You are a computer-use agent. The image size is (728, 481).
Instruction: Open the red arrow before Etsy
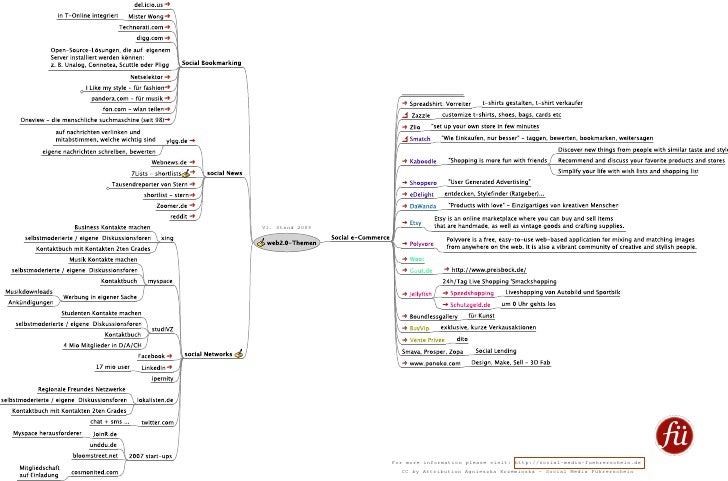point(404,222)
